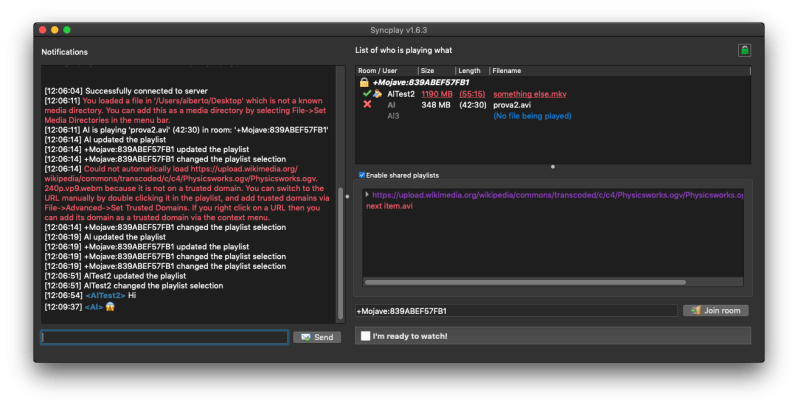Click the emoji in Al's chat message

(x=110, y=307)
